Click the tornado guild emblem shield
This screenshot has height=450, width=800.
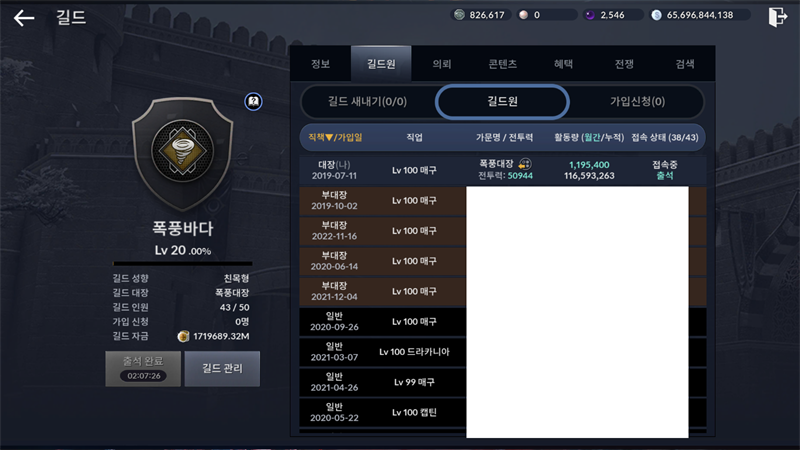coord(183,153)
